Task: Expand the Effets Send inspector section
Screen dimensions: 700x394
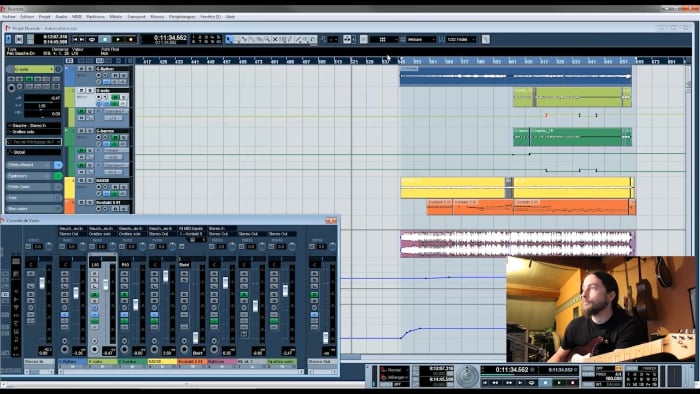Action: (29, 187)
